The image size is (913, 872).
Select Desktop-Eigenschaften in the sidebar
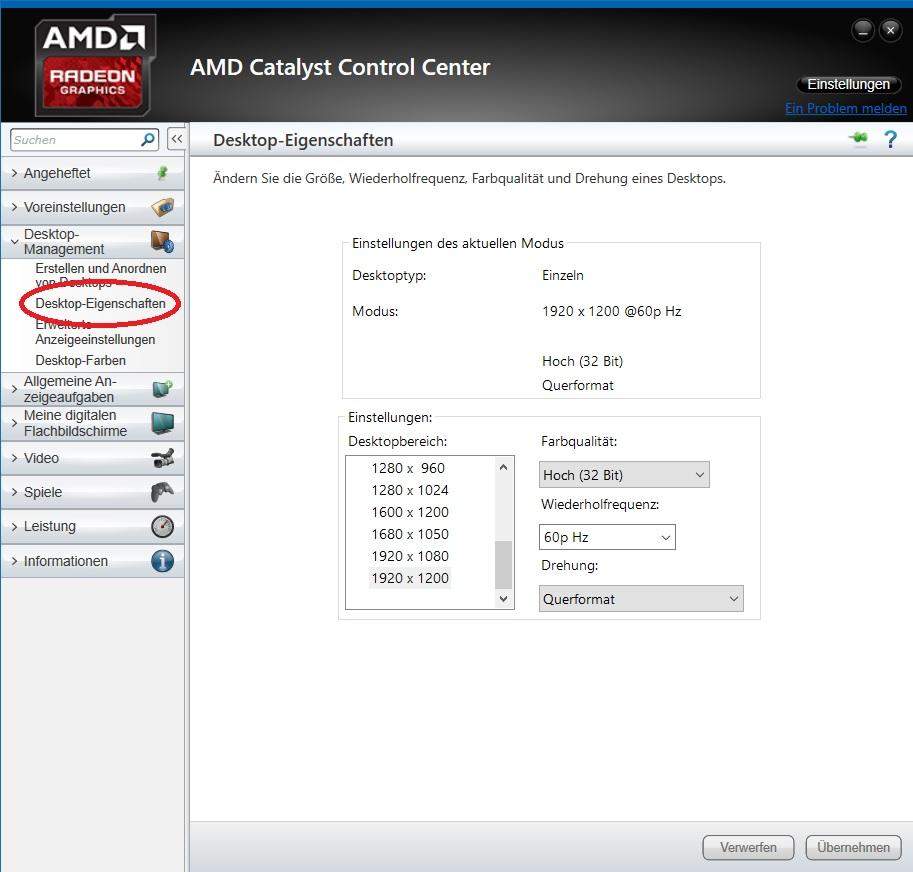click(x=100, y=303)
